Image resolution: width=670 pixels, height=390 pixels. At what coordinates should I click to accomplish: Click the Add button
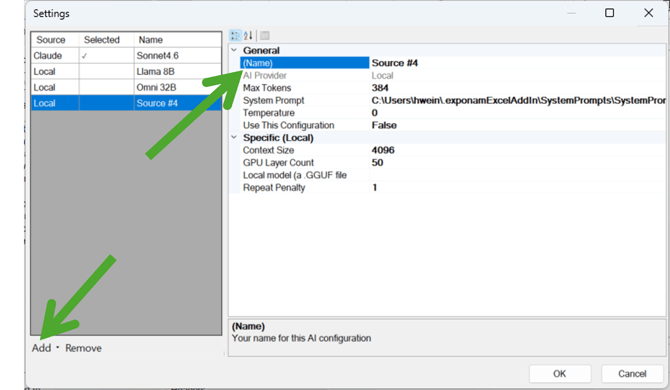[41, 348]
